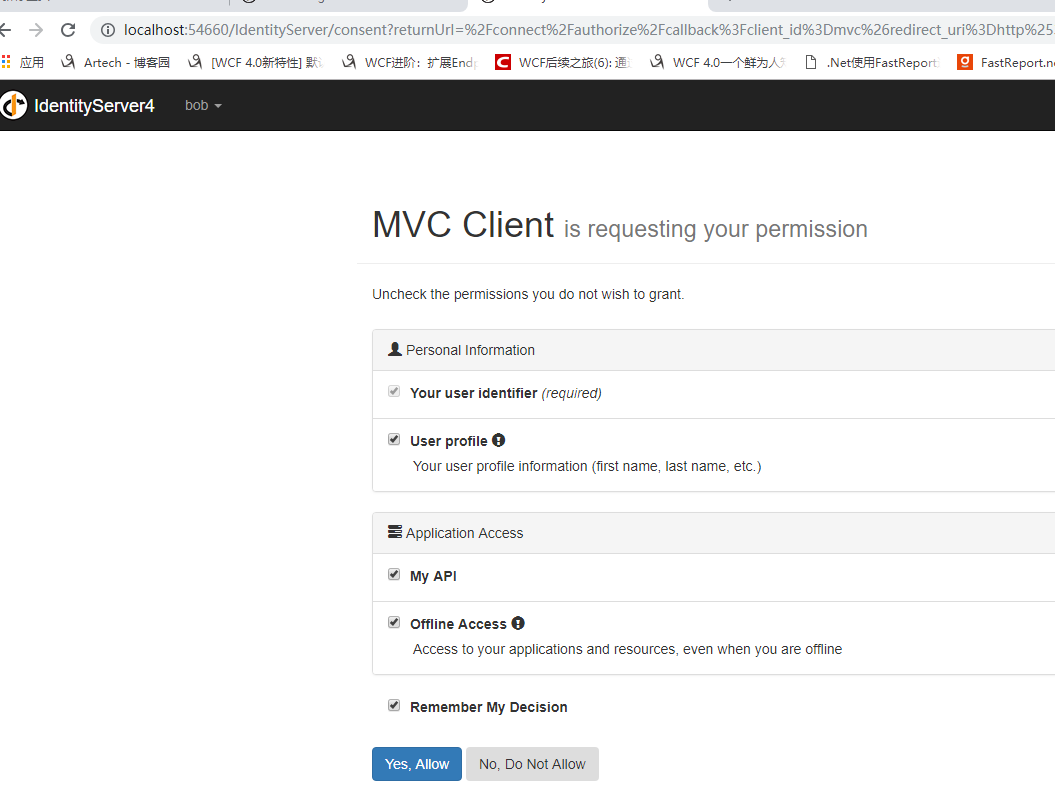Click the MVC Client heading
This screenshot has height=793, width=1055.
pyautogui.click(x=464, y=225)
